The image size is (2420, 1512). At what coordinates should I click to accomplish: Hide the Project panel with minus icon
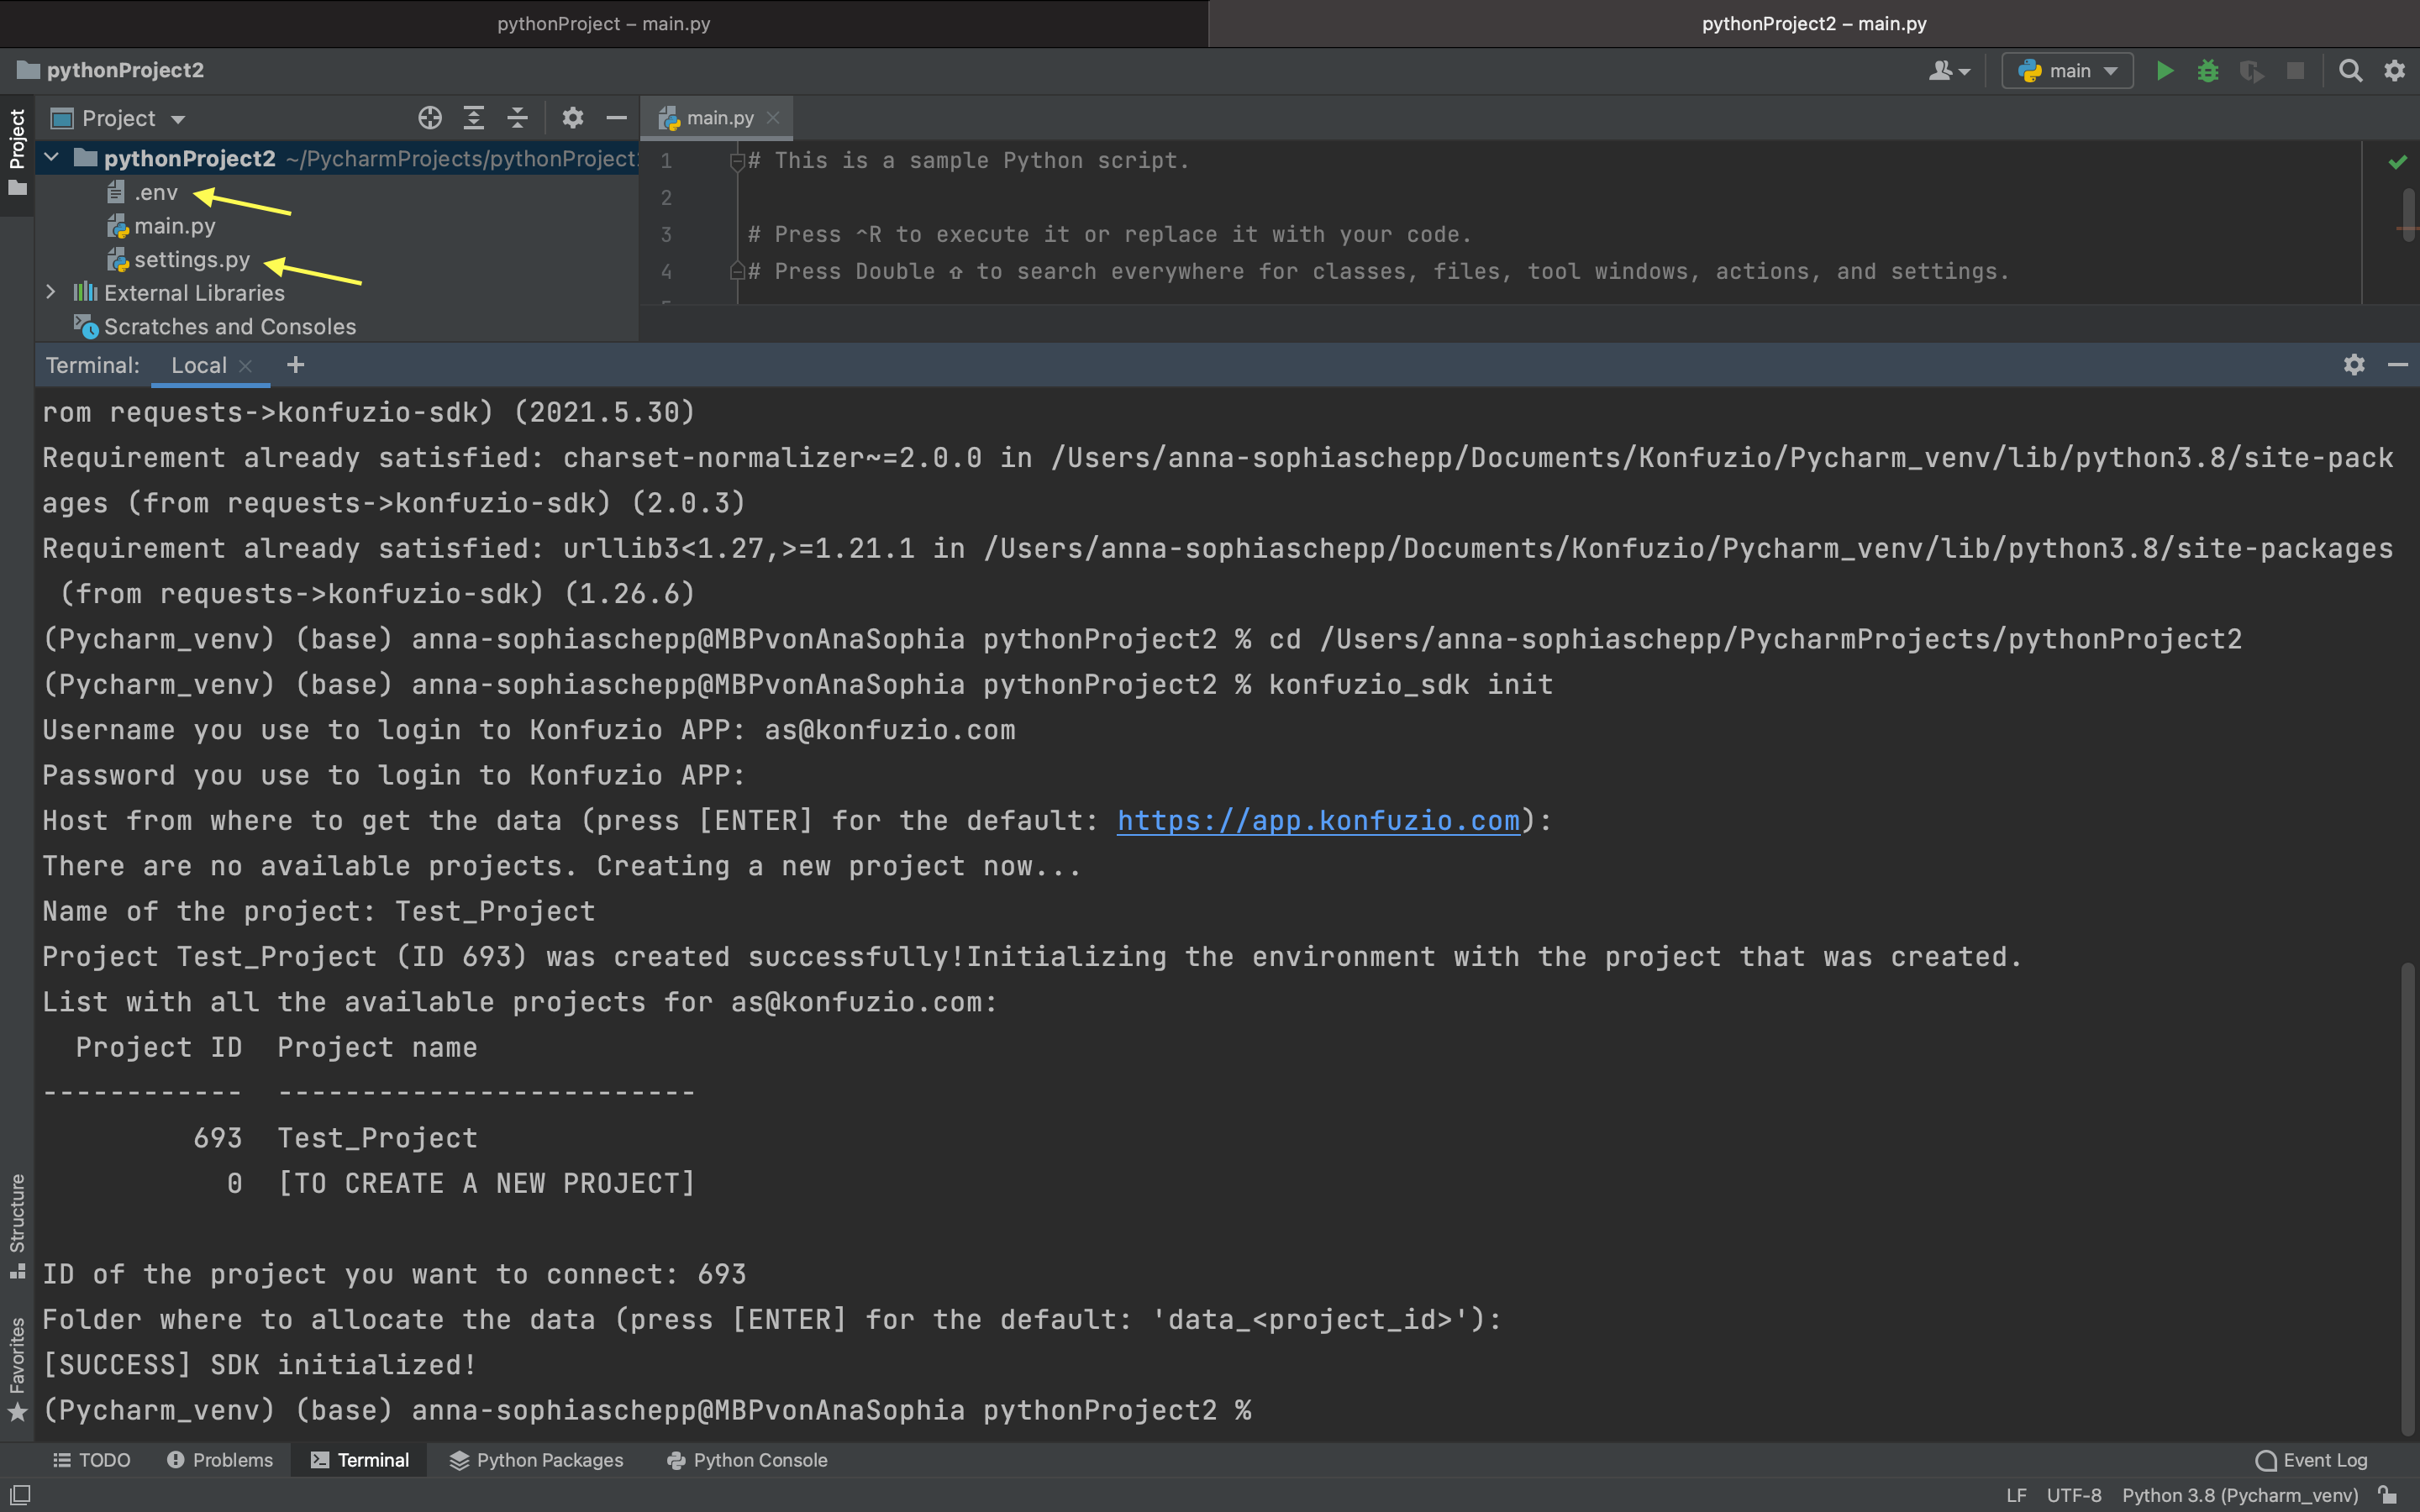[616, 118]
